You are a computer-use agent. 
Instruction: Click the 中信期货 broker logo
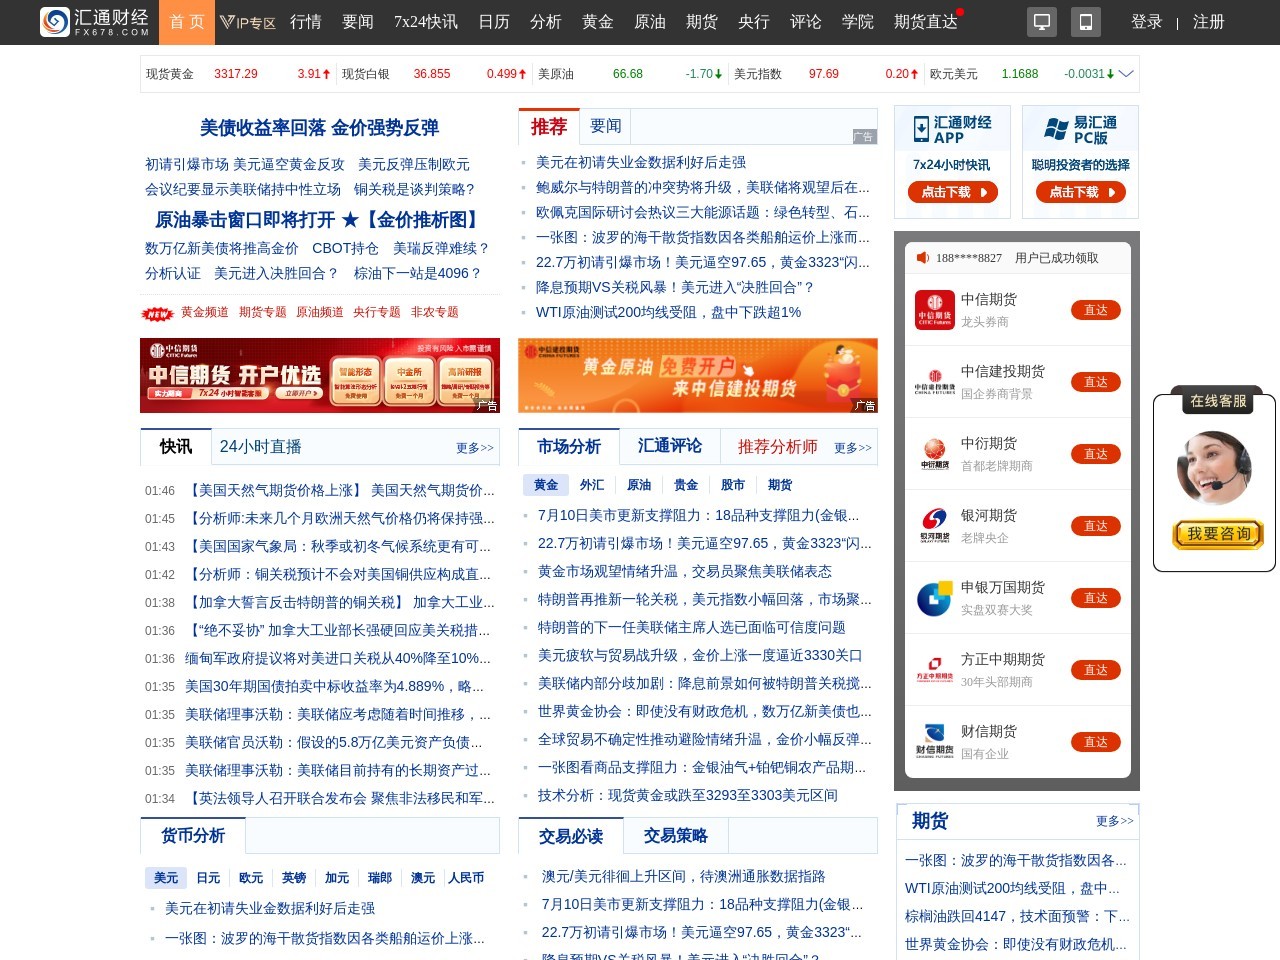935,310
